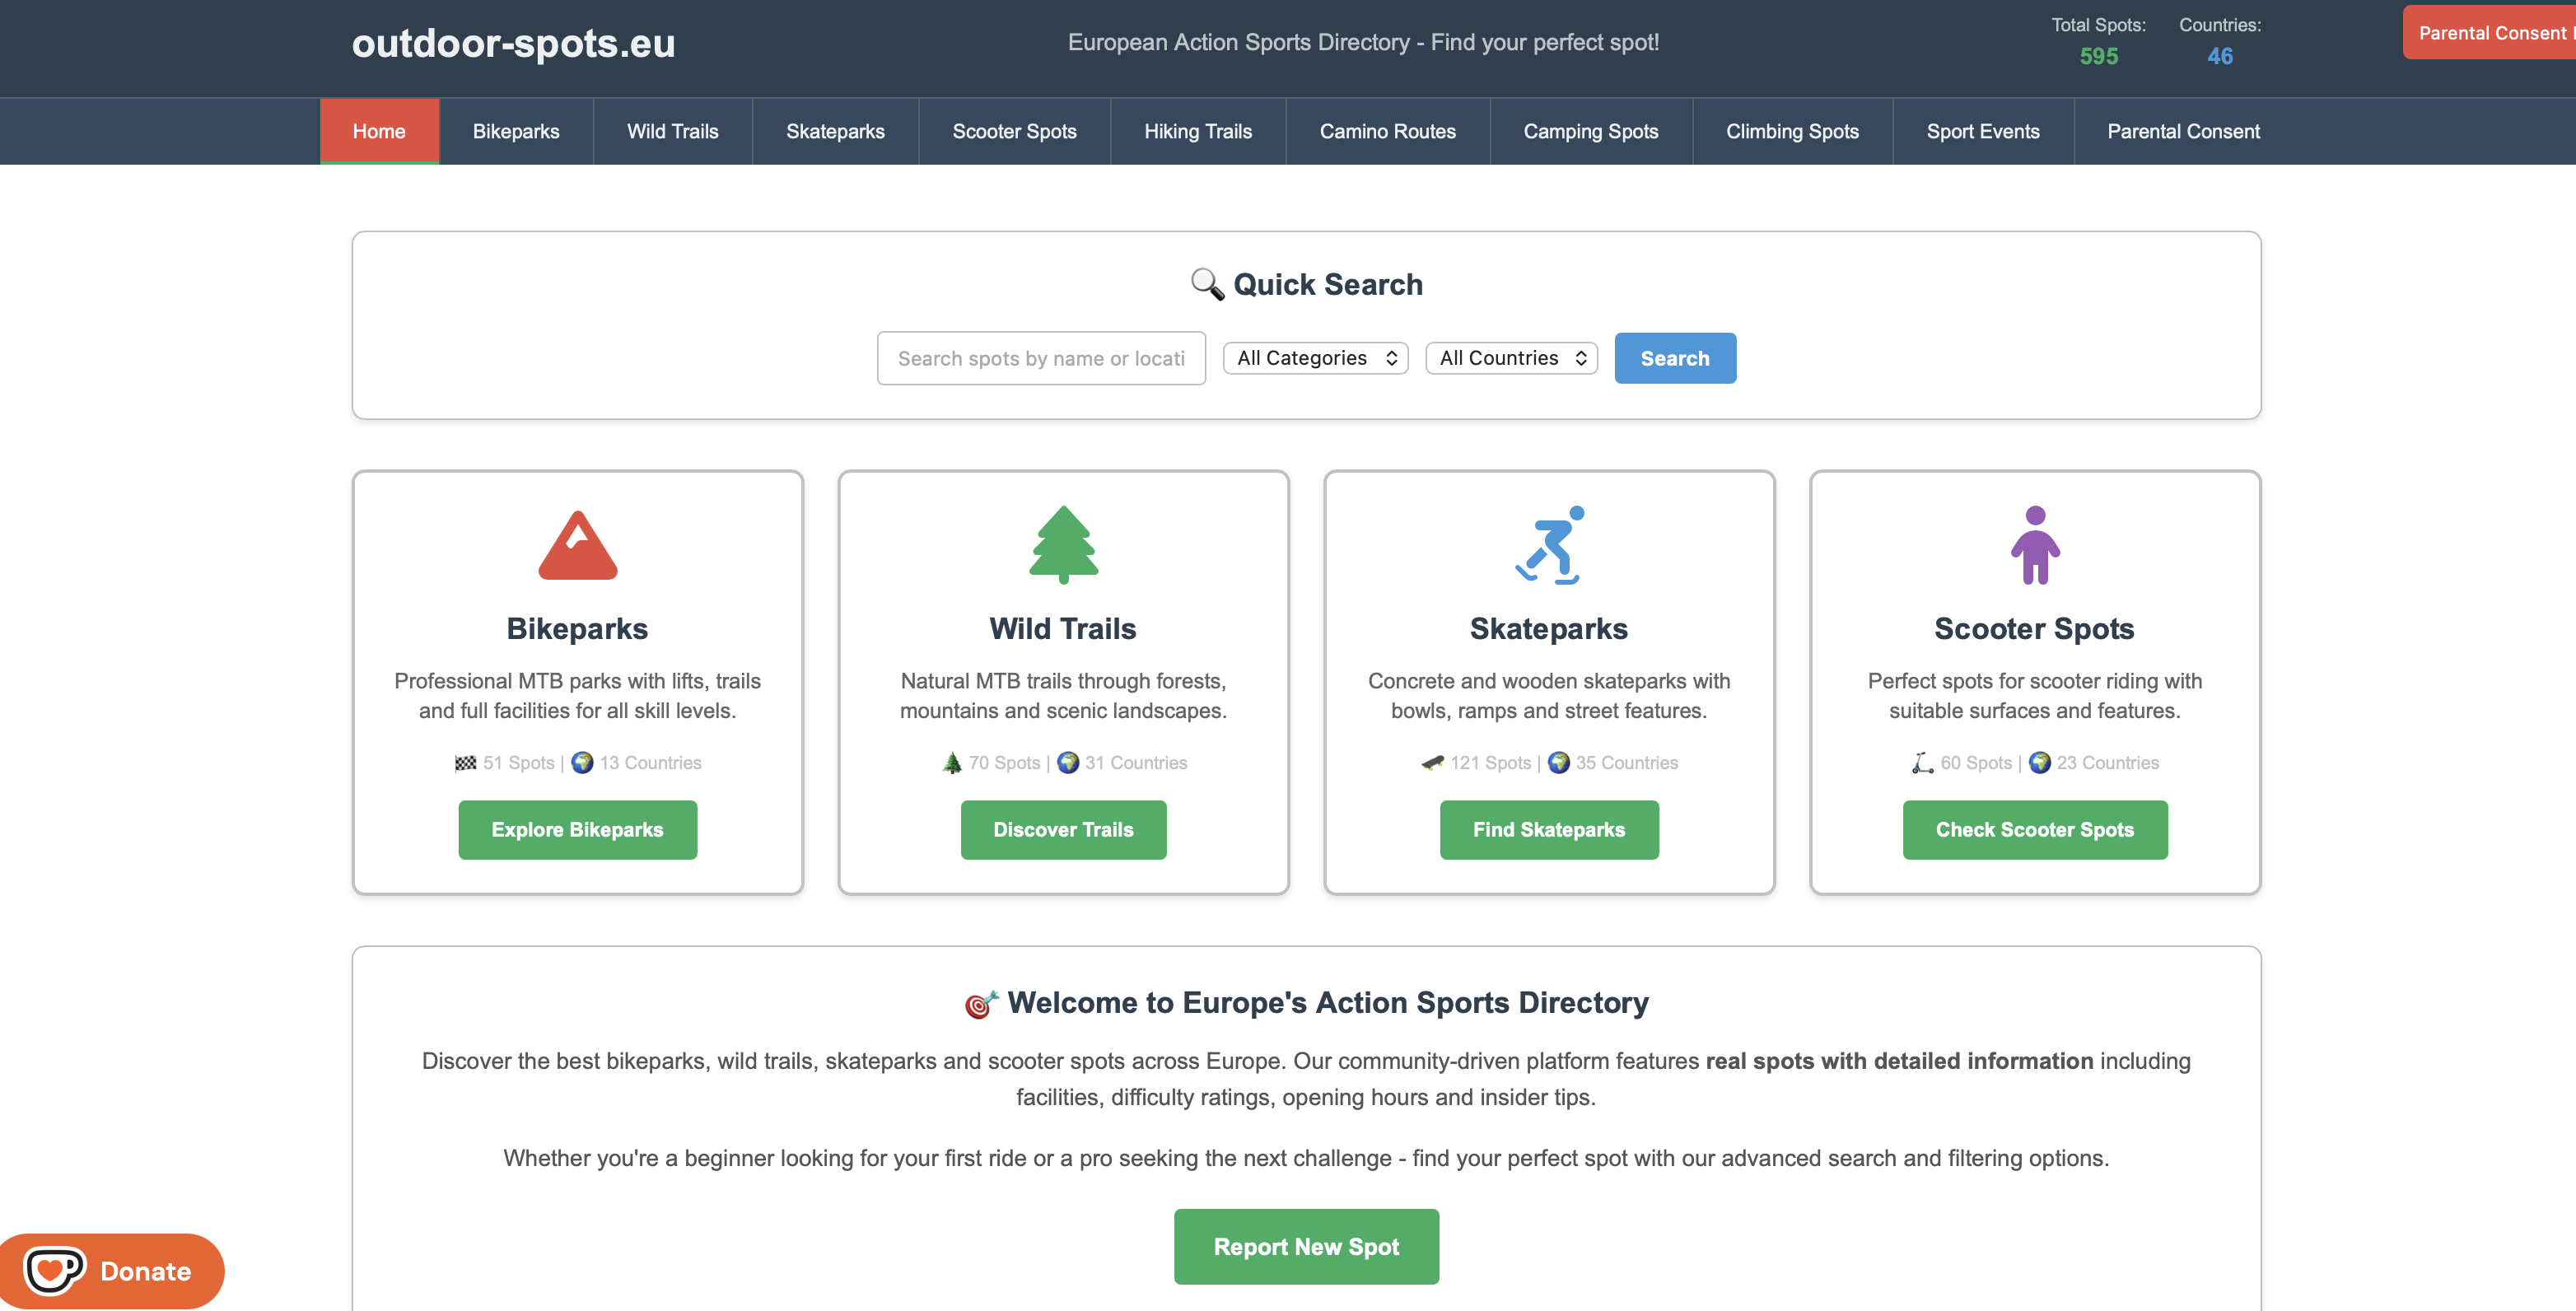Click the red Parental Consent header button
The image size is (2576, 1311).
pos(2489,33)
